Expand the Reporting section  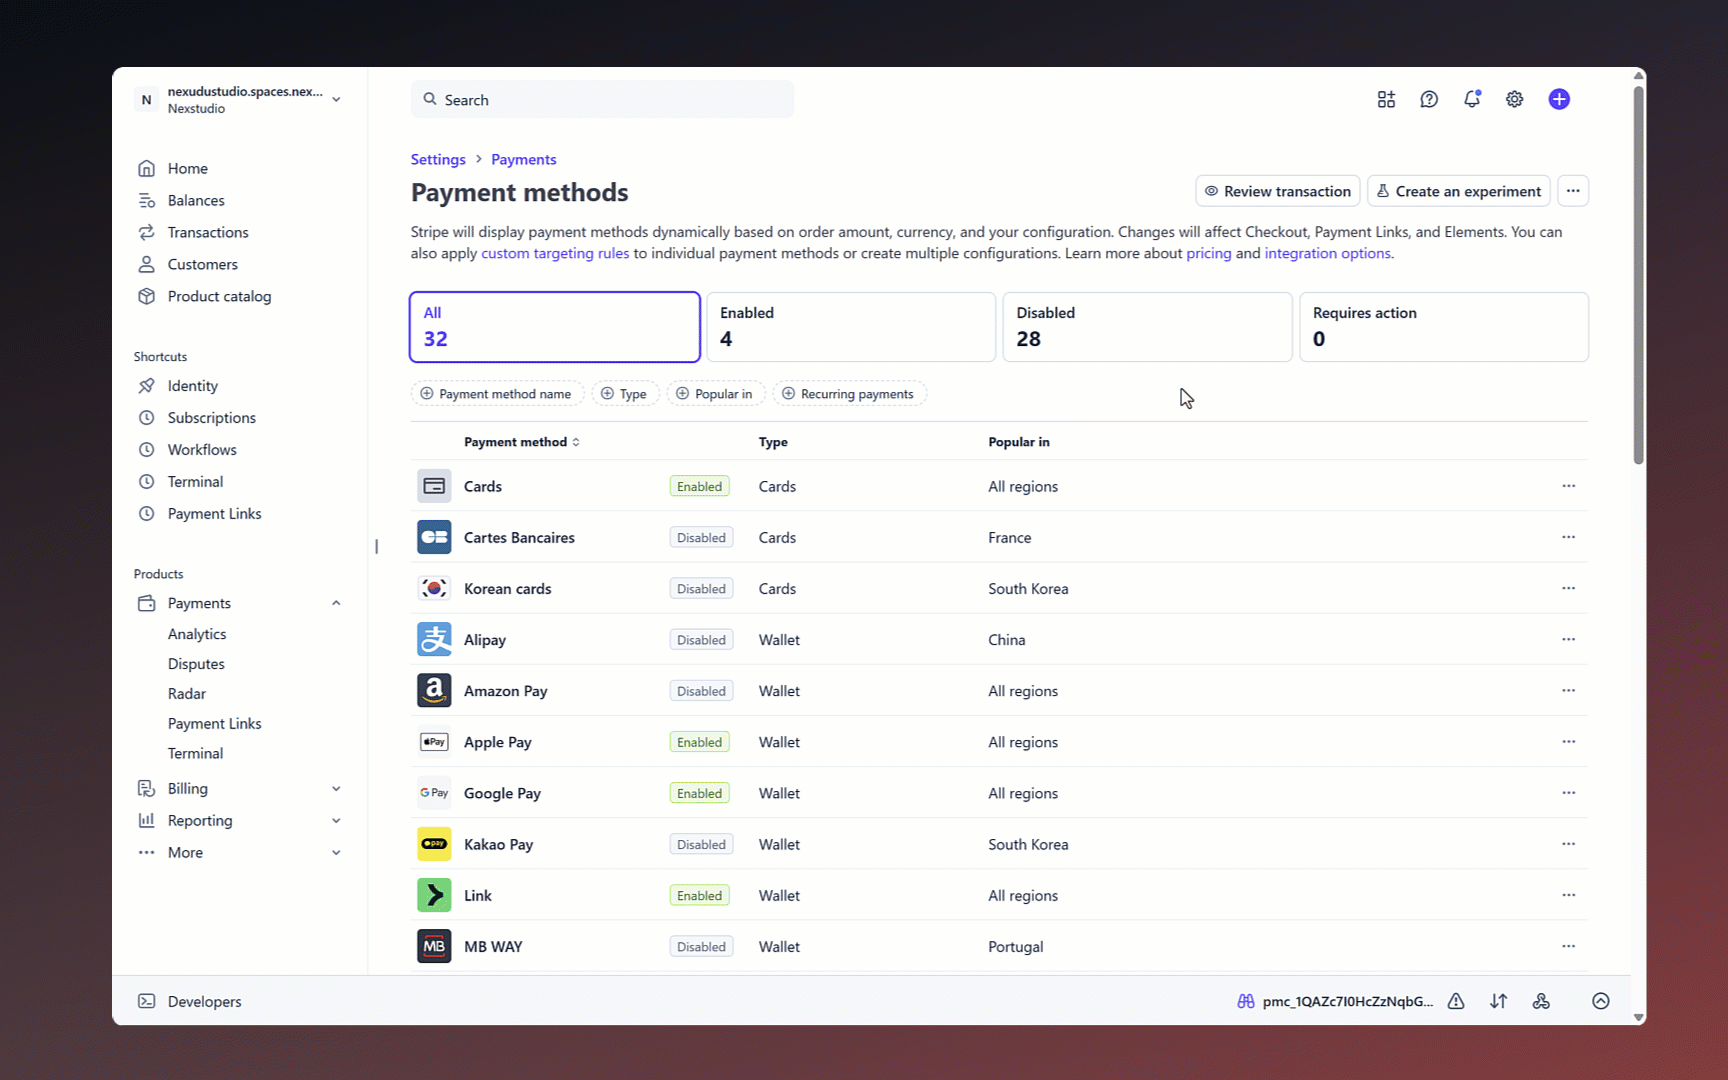336,820
